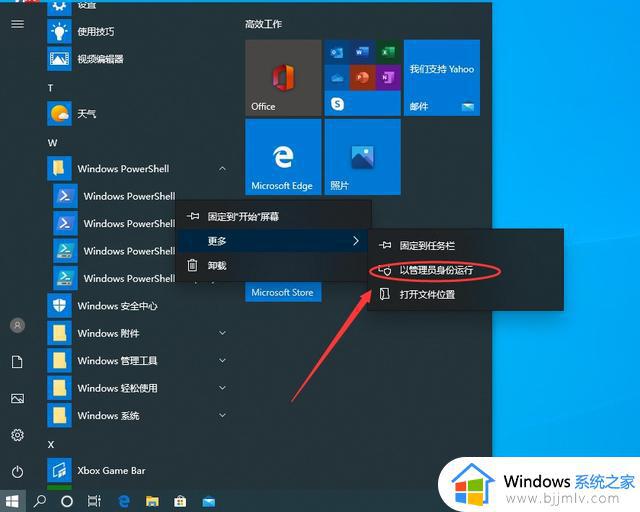640x512 pixels.
Task: Click the Windows Start button on taskbar
Action: pos(12,501)
